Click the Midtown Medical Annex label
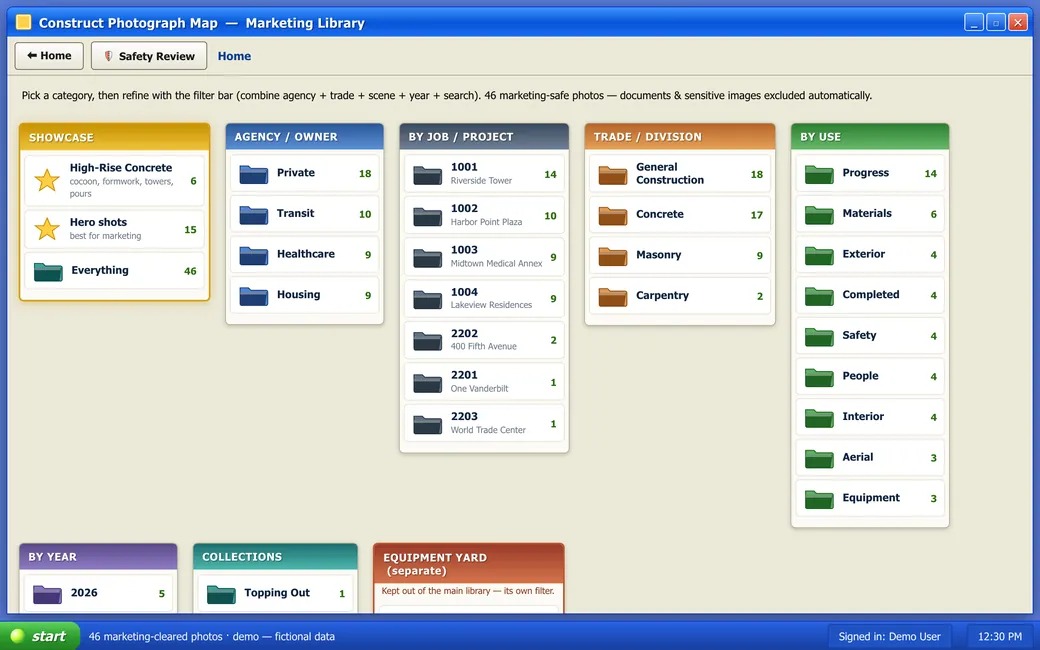The height and width of the screenshot is (650, 1040). 496,263
